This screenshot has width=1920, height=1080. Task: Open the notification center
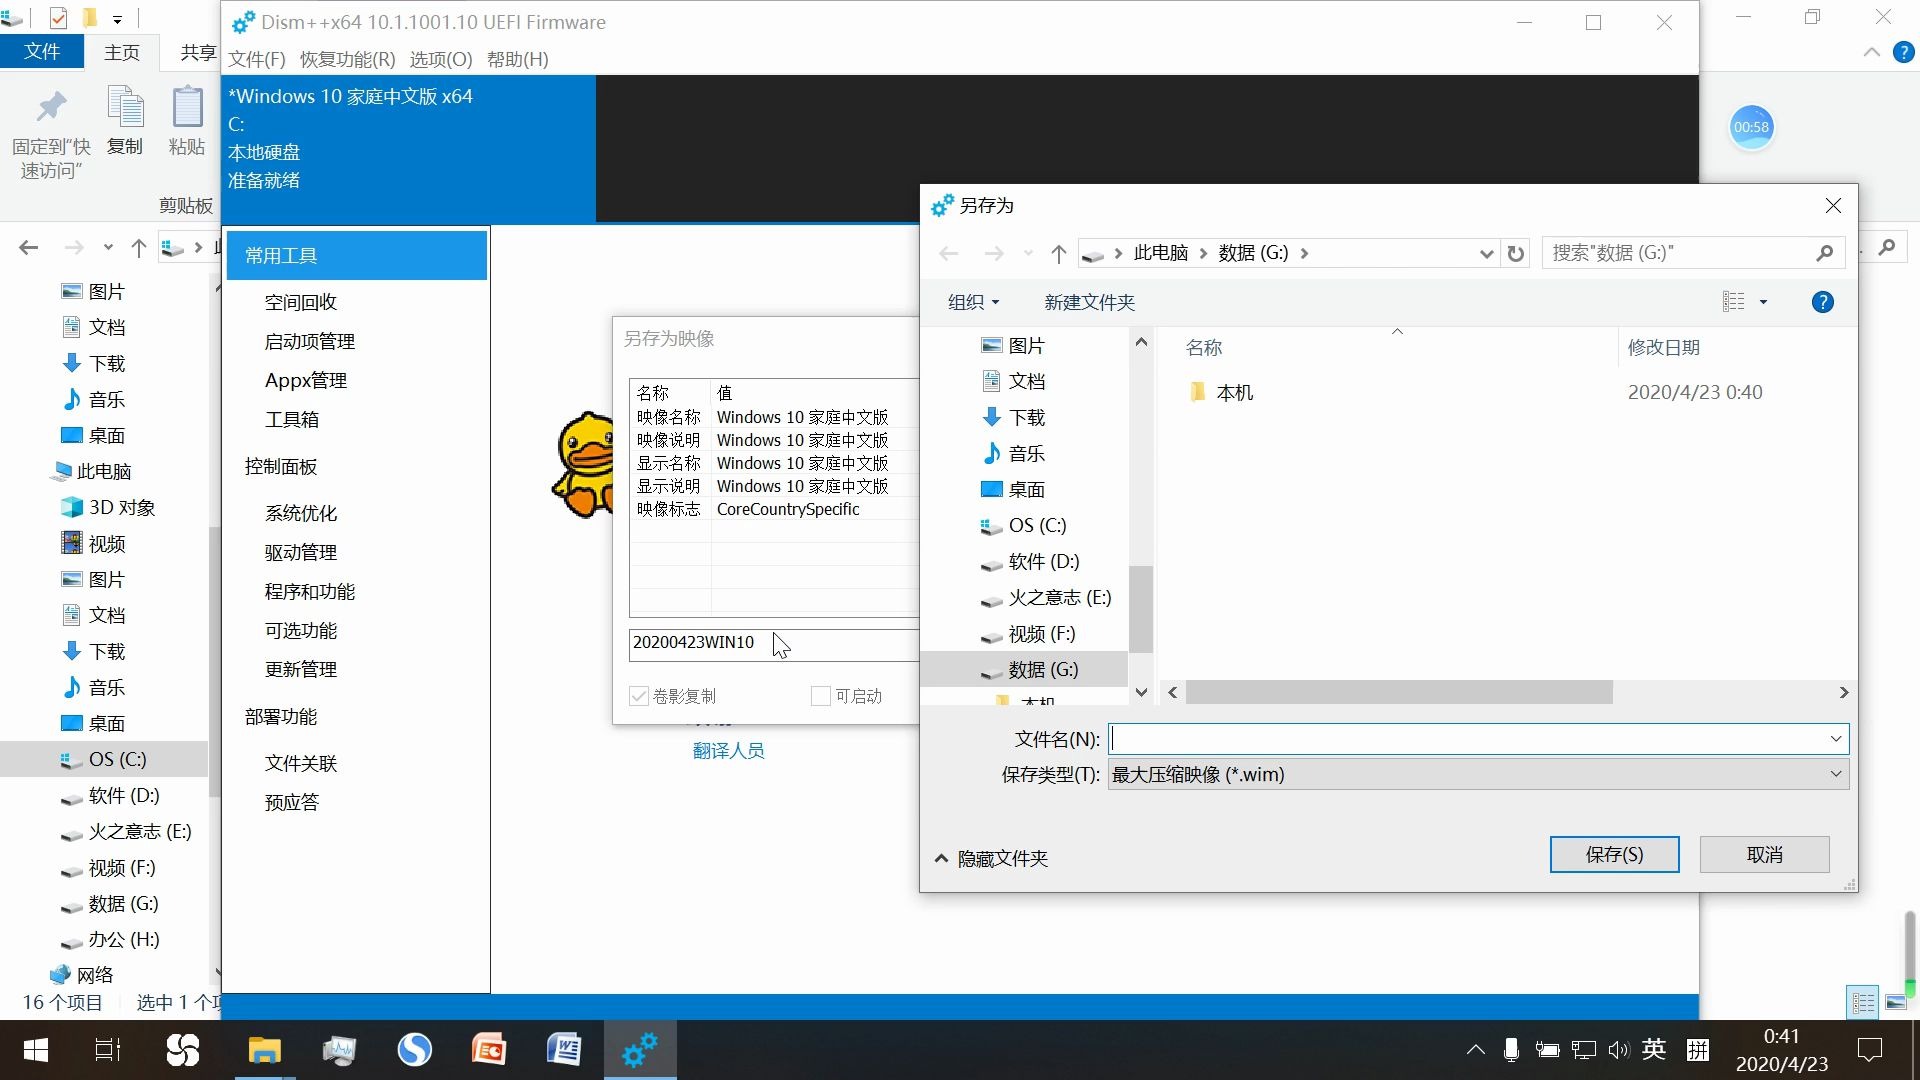point(1869,1050)
